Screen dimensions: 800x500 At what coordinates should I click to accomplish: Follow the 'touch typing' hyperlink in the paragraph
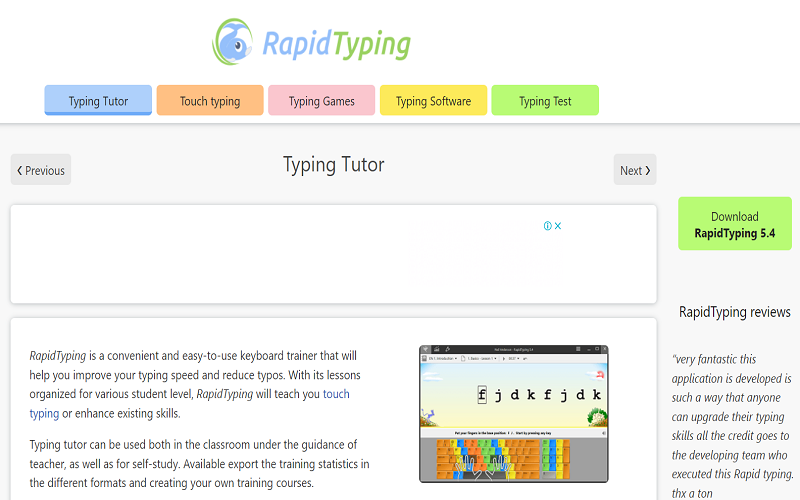(336, 394)
